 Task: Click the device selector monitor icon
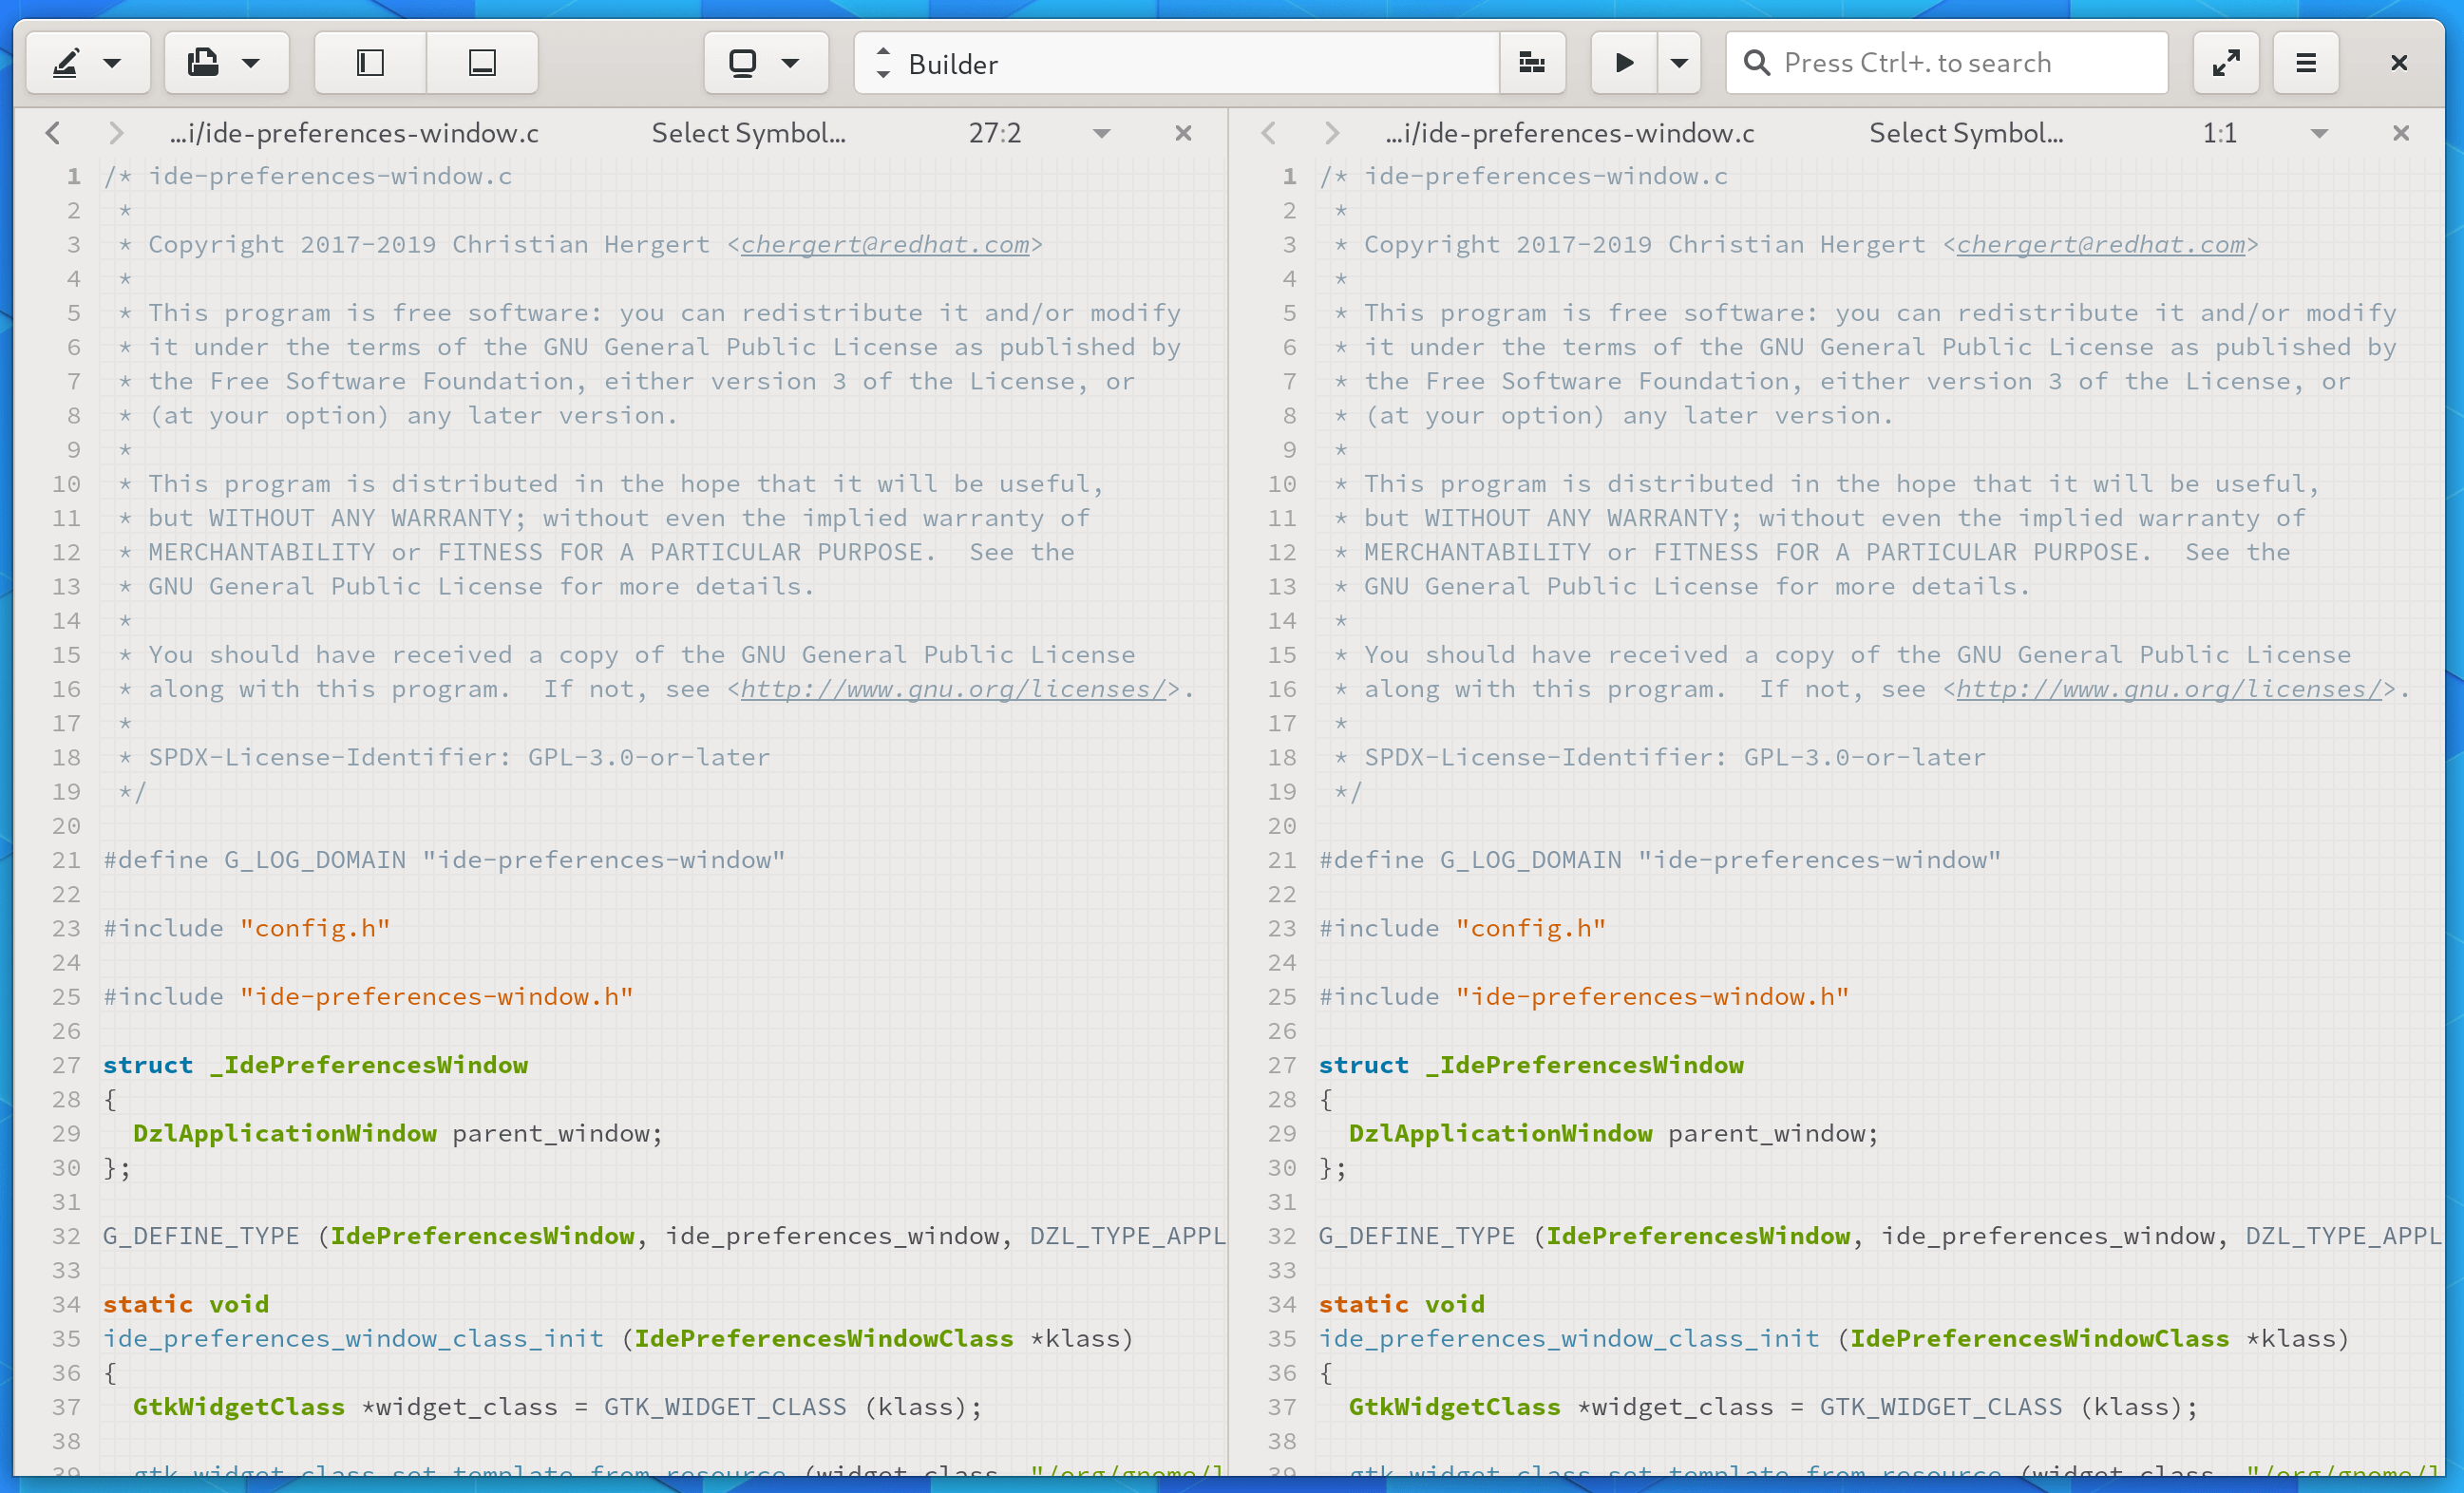[x=742, y=62]
